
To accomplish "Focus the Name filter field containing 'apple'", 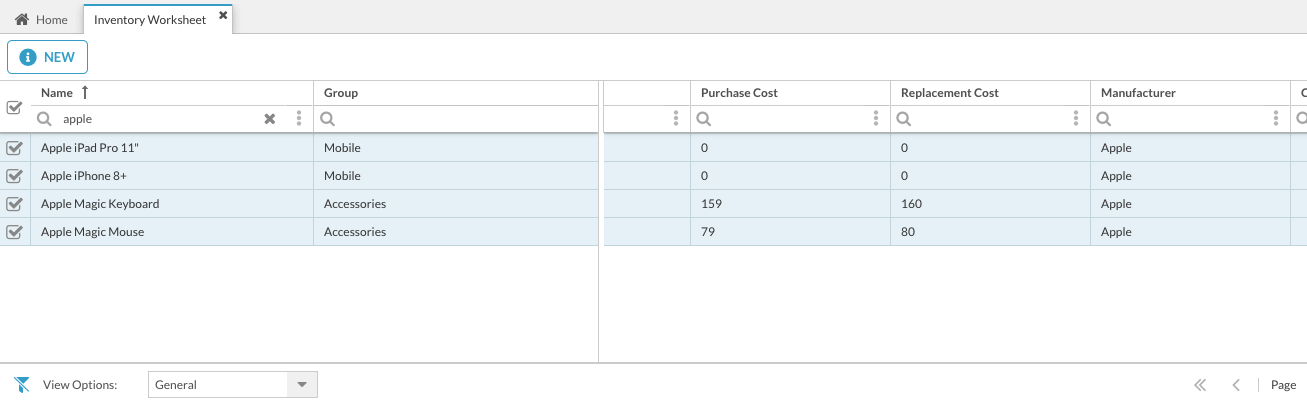I will pyautogui.click(x=158, y=119).
